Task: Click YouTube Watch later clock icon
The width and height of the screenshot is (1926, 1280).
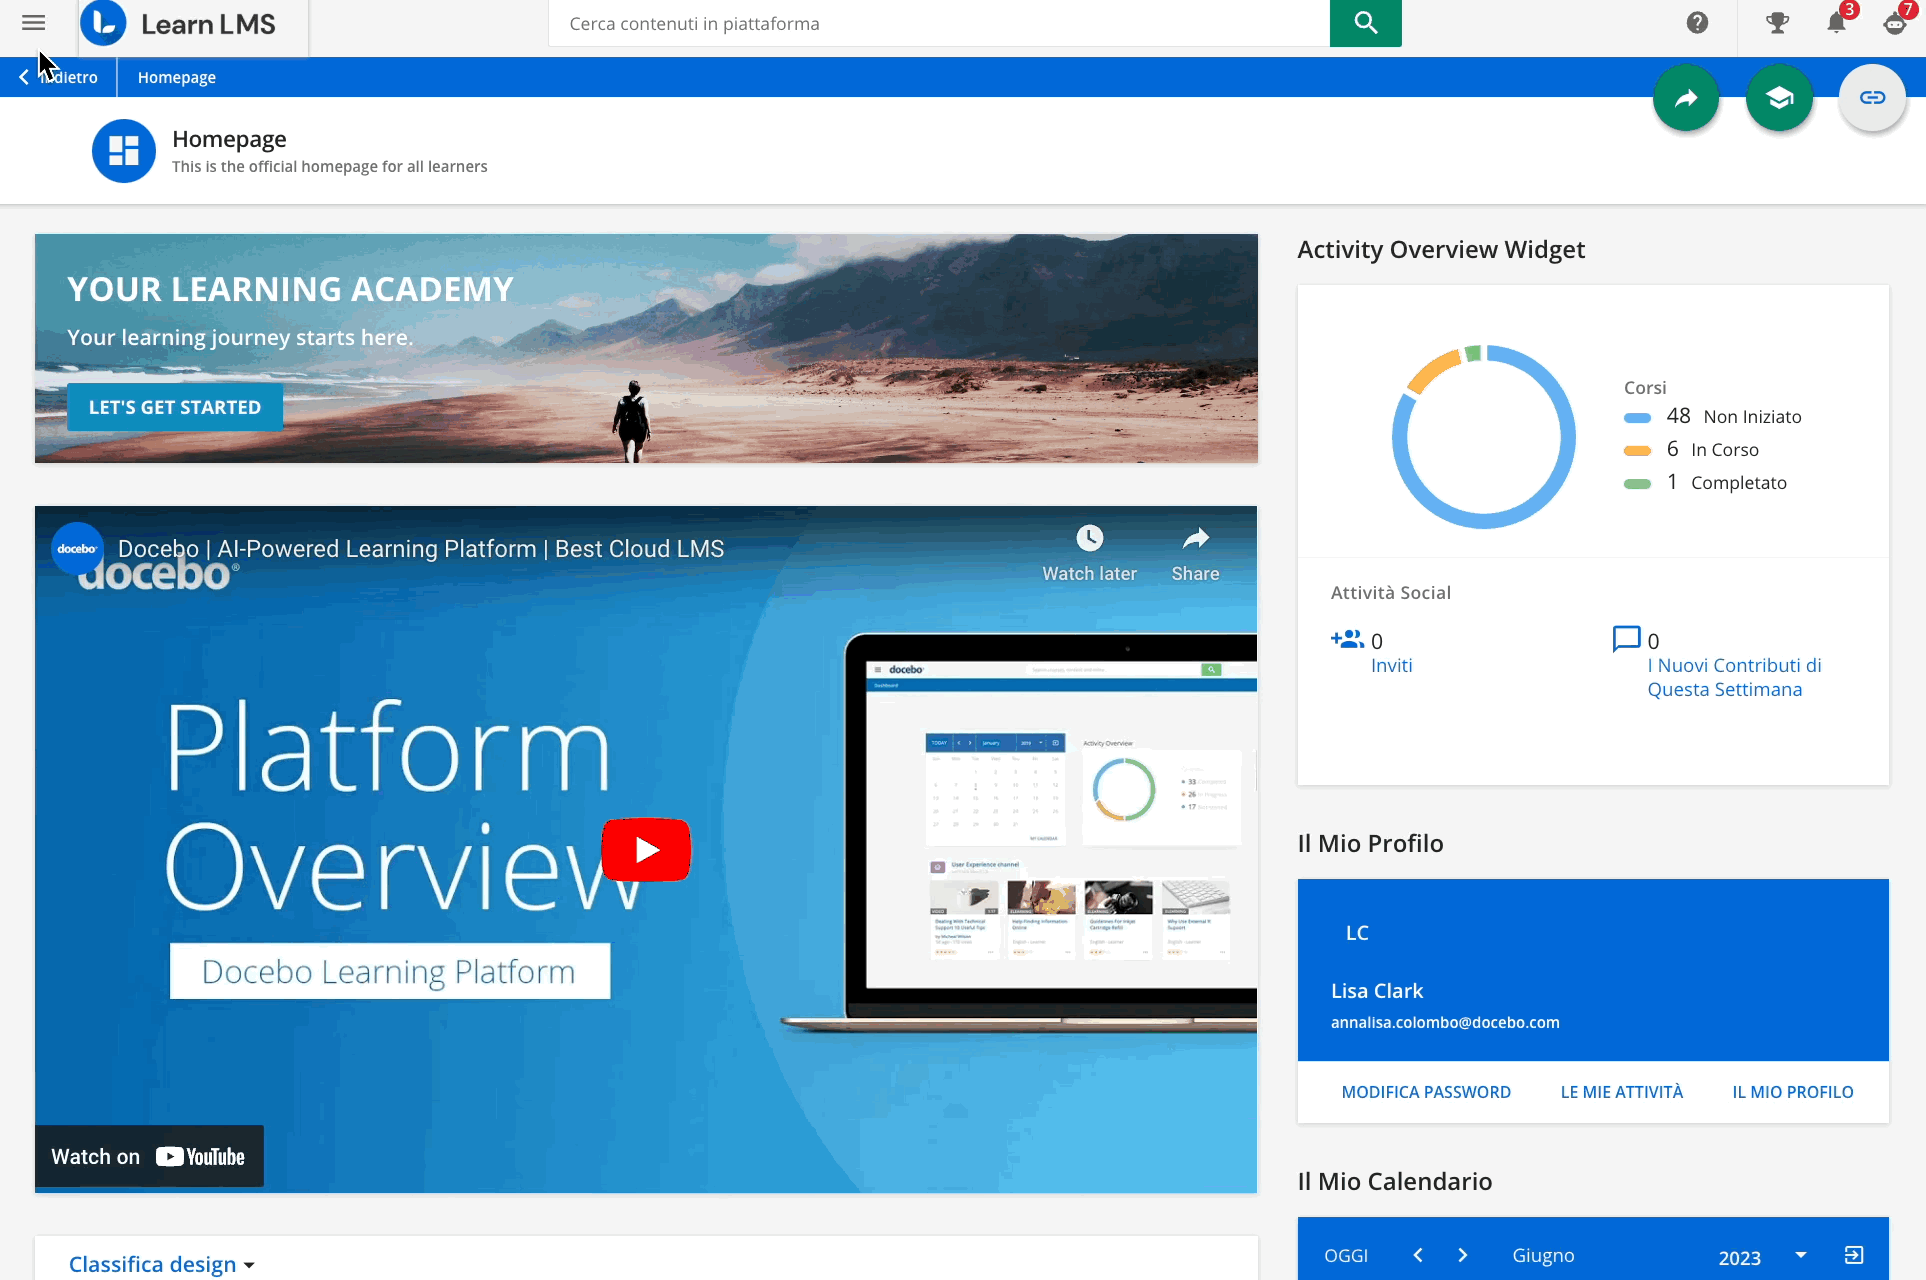Action: coord(1089,539)
